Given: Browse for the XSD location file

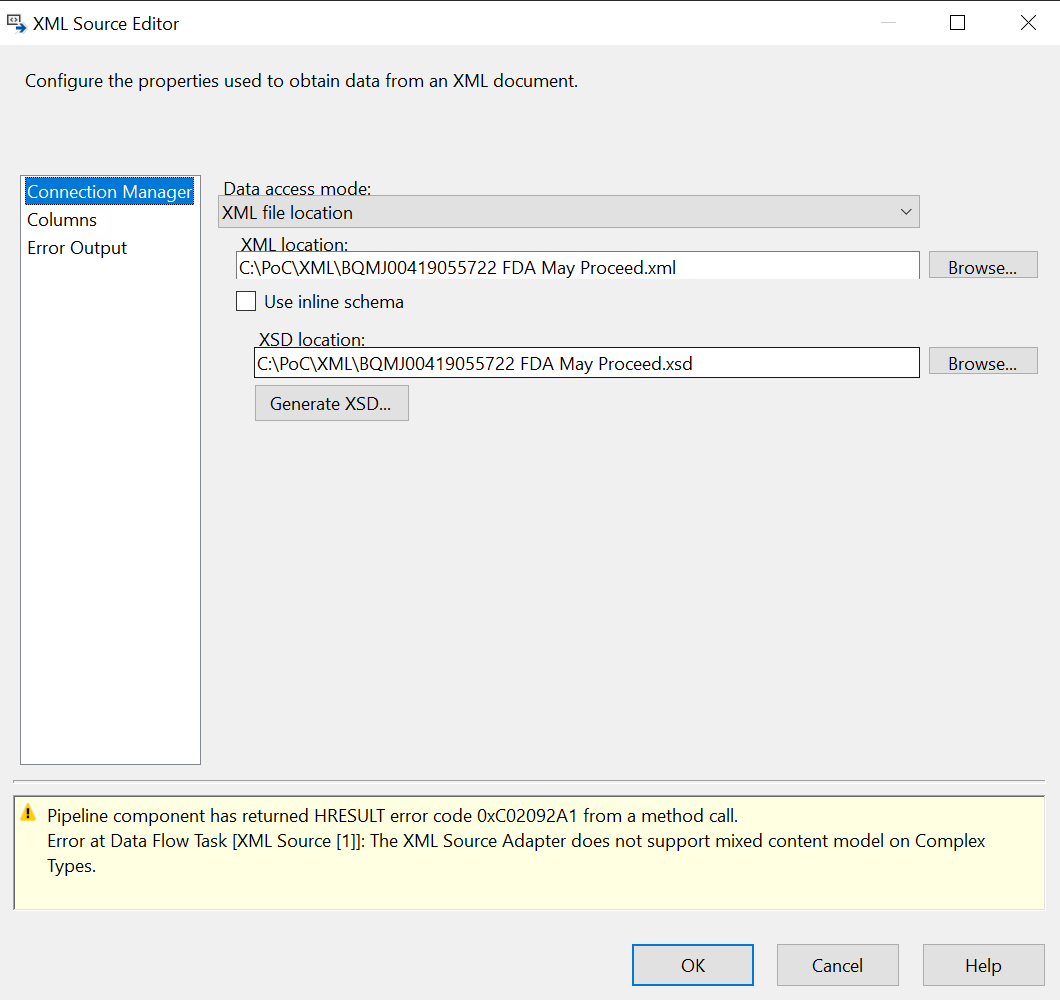Looking at the screenshot, I should point(982,364).
